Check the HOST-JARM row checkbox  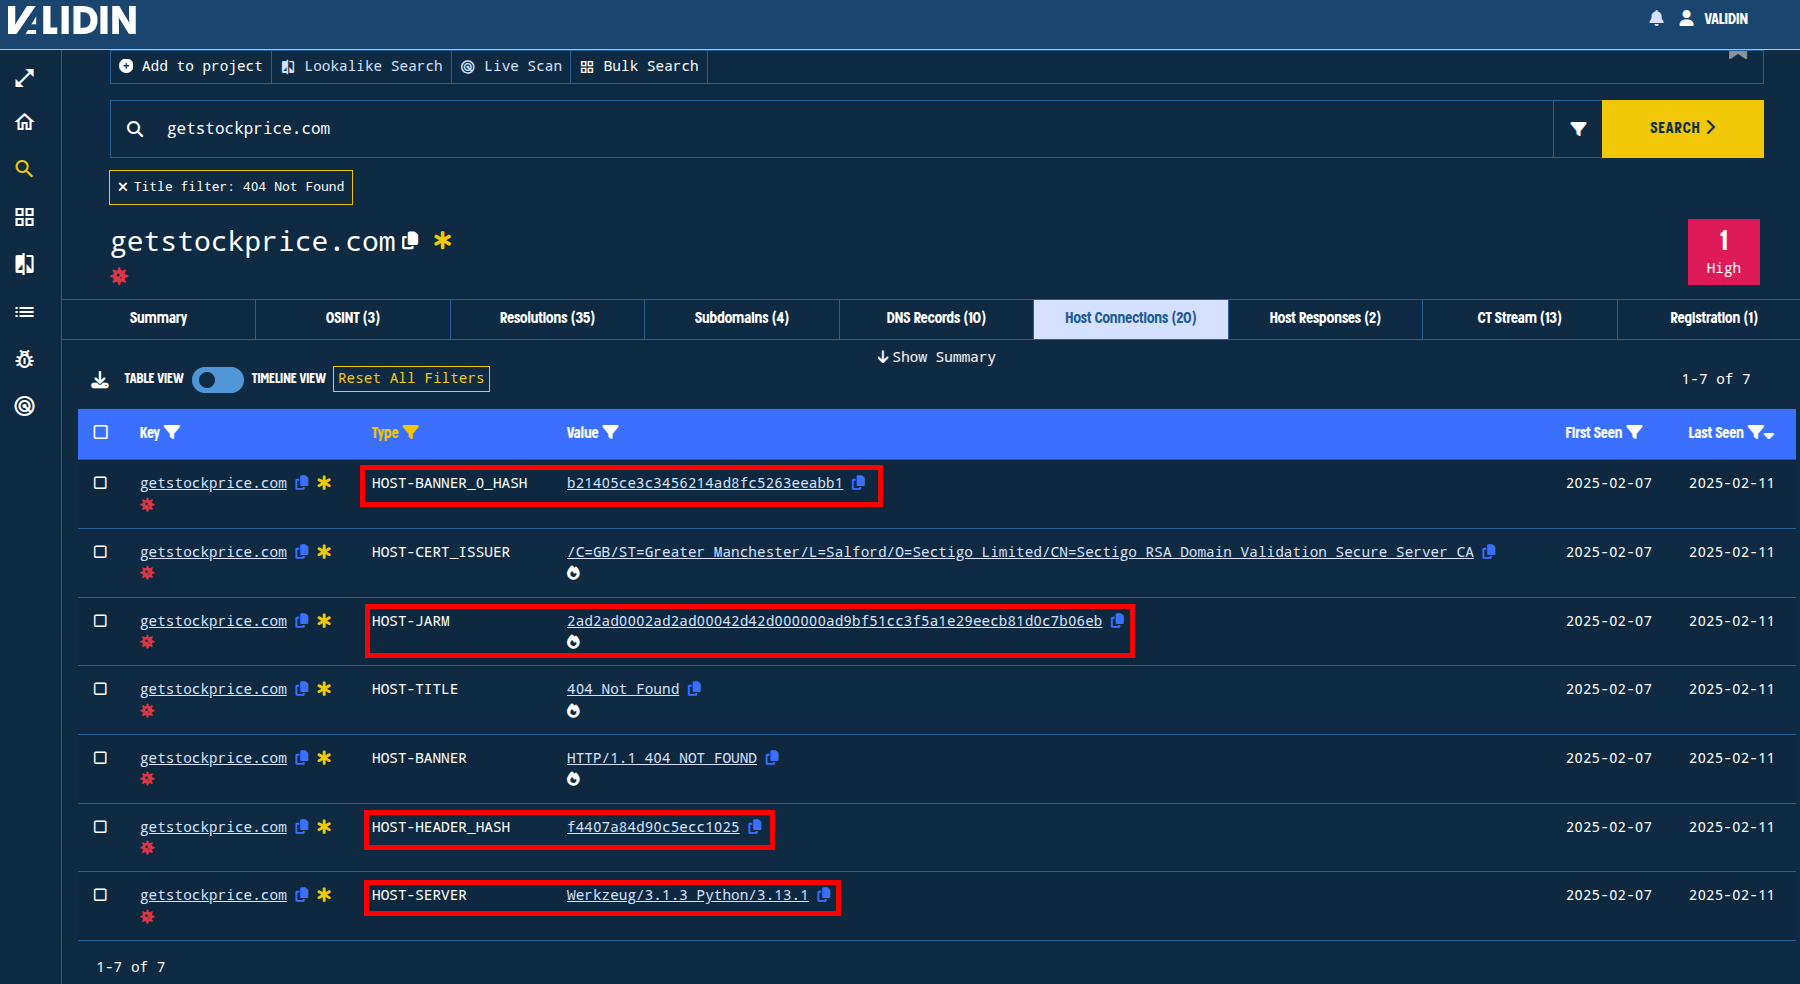pos(100,621)
